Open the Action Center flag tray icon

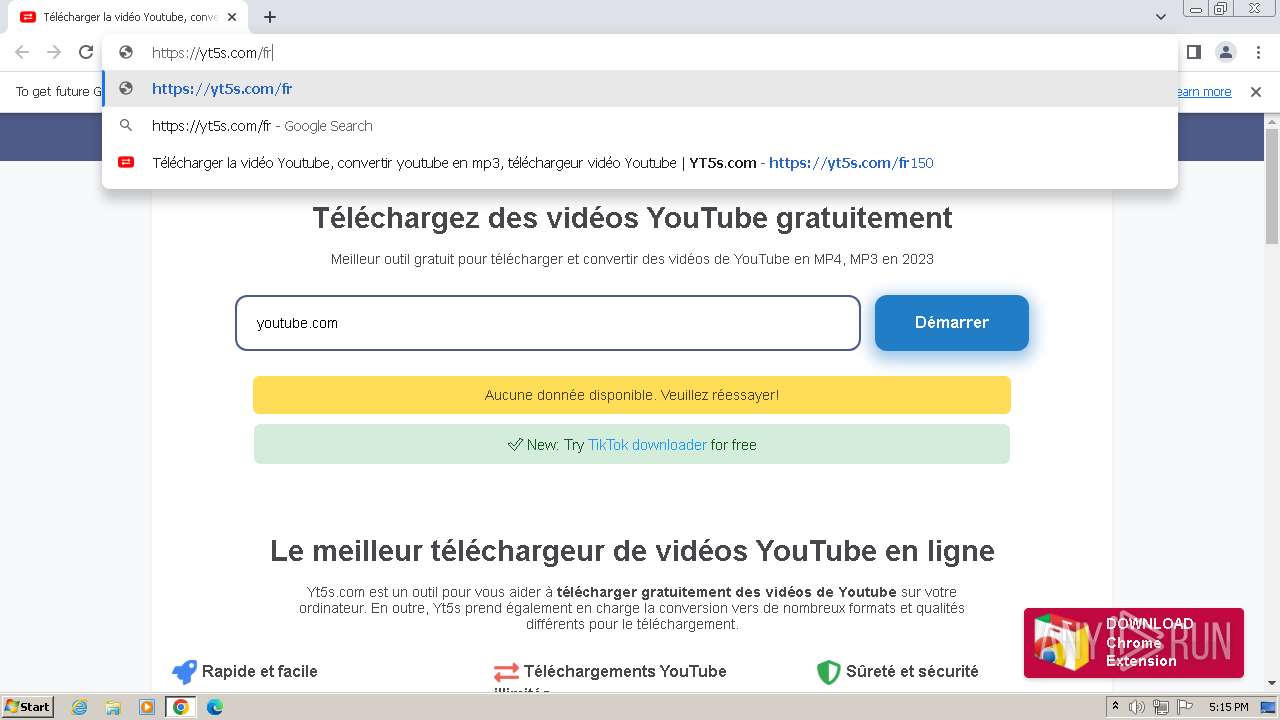(x=1185, y=707)
